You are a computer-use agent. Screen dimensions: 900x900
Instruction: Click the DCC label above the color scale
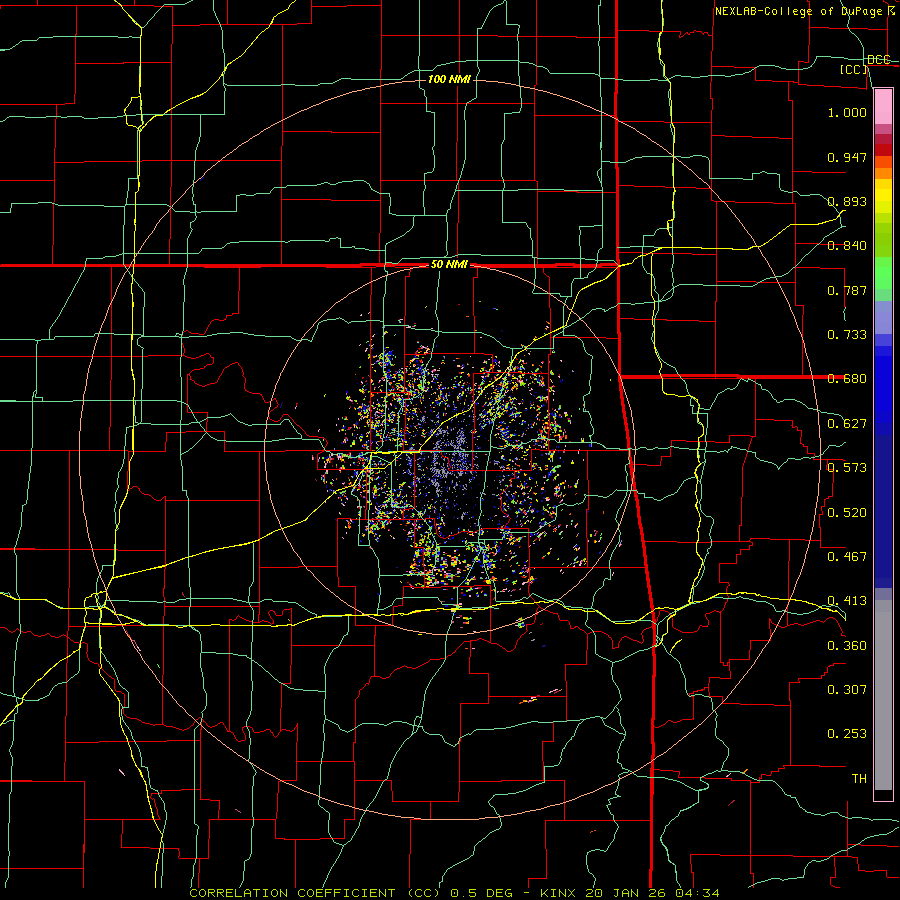pyautogui.click(x=878, y=59)
